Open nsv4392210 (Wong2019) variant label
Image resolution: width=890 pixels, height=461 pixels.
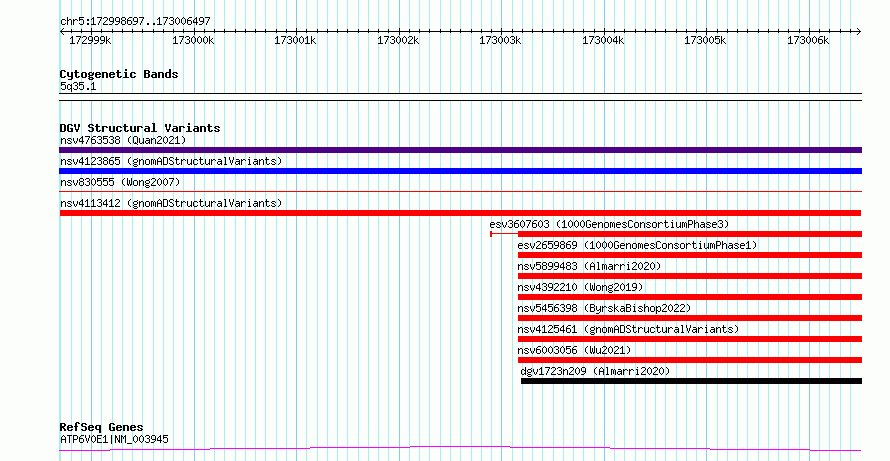(x=580, y=287)
